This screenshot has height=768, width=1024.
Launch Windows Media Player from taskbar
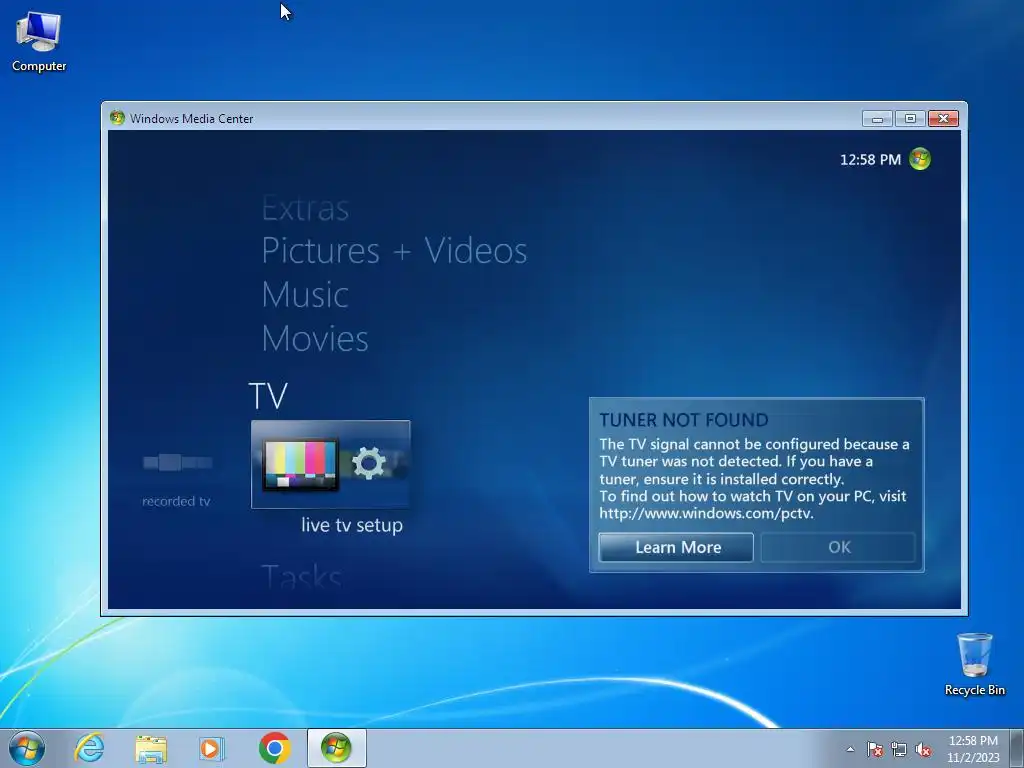click(212, 748)
